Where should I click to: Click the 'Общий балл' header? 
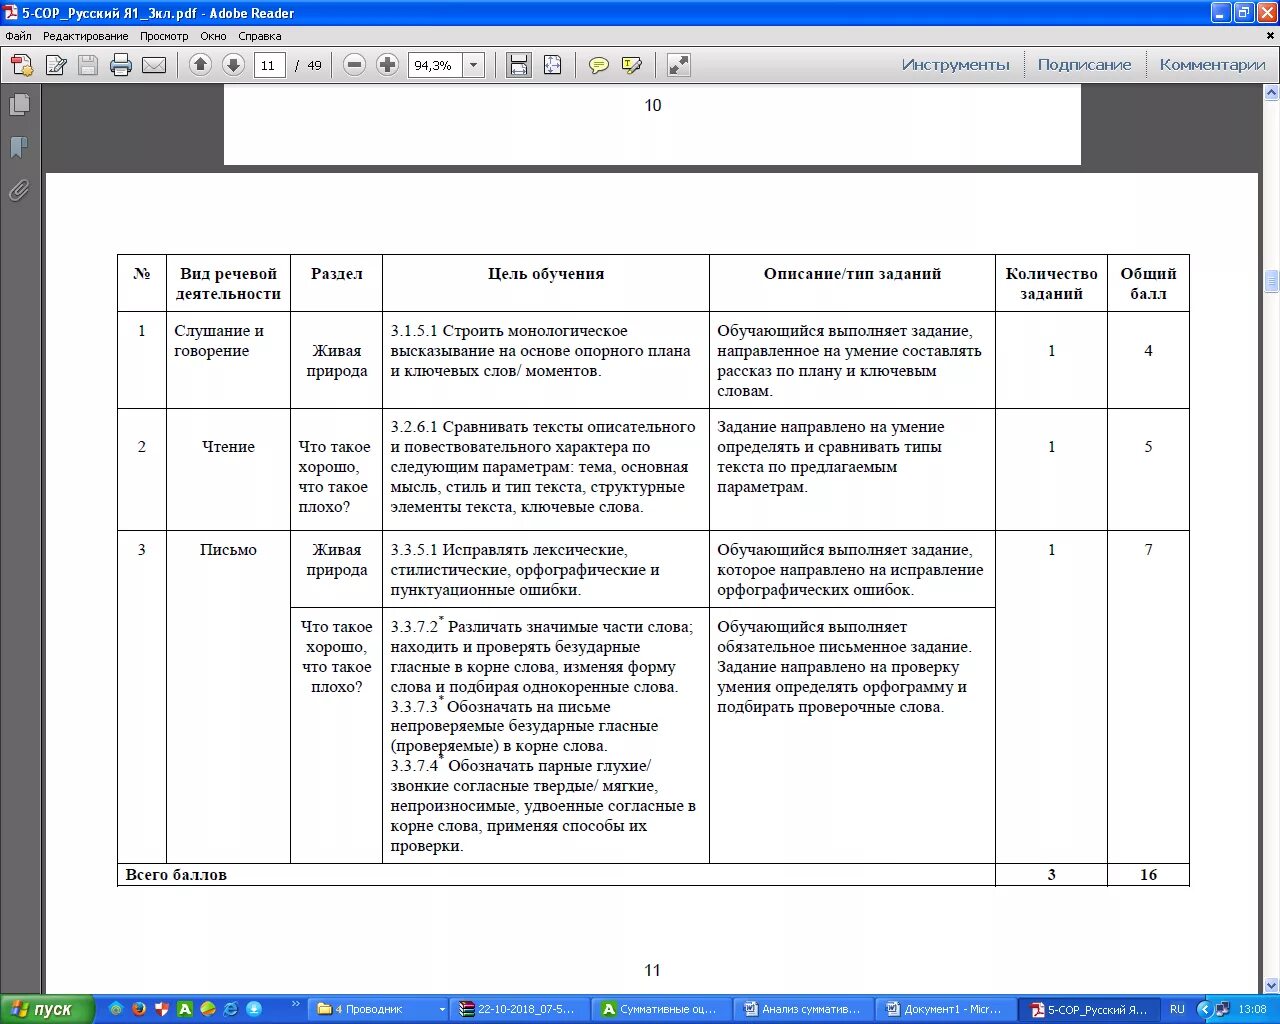(x=1148, y=284)
